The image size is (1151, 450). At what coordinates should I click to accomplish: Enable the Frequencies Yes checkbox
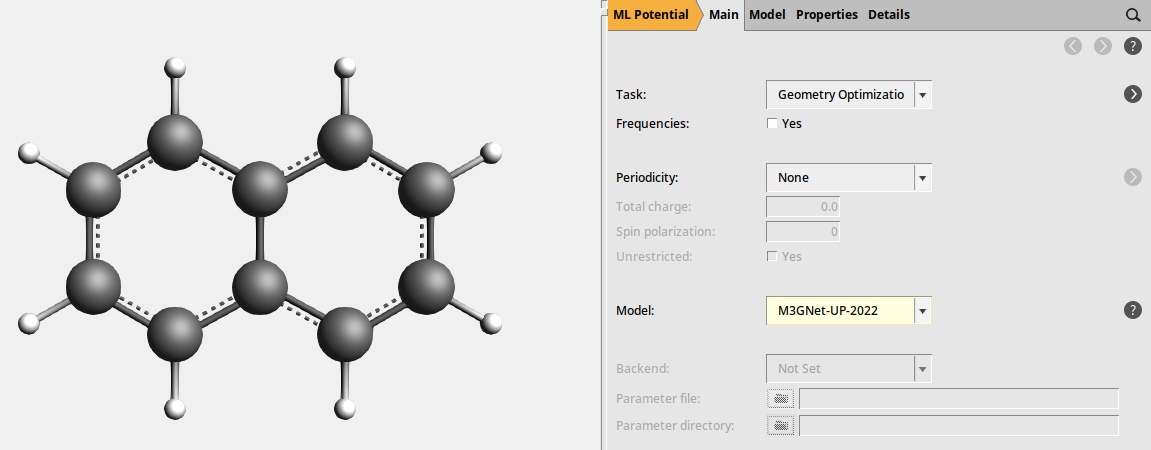[x=772, y=124]
